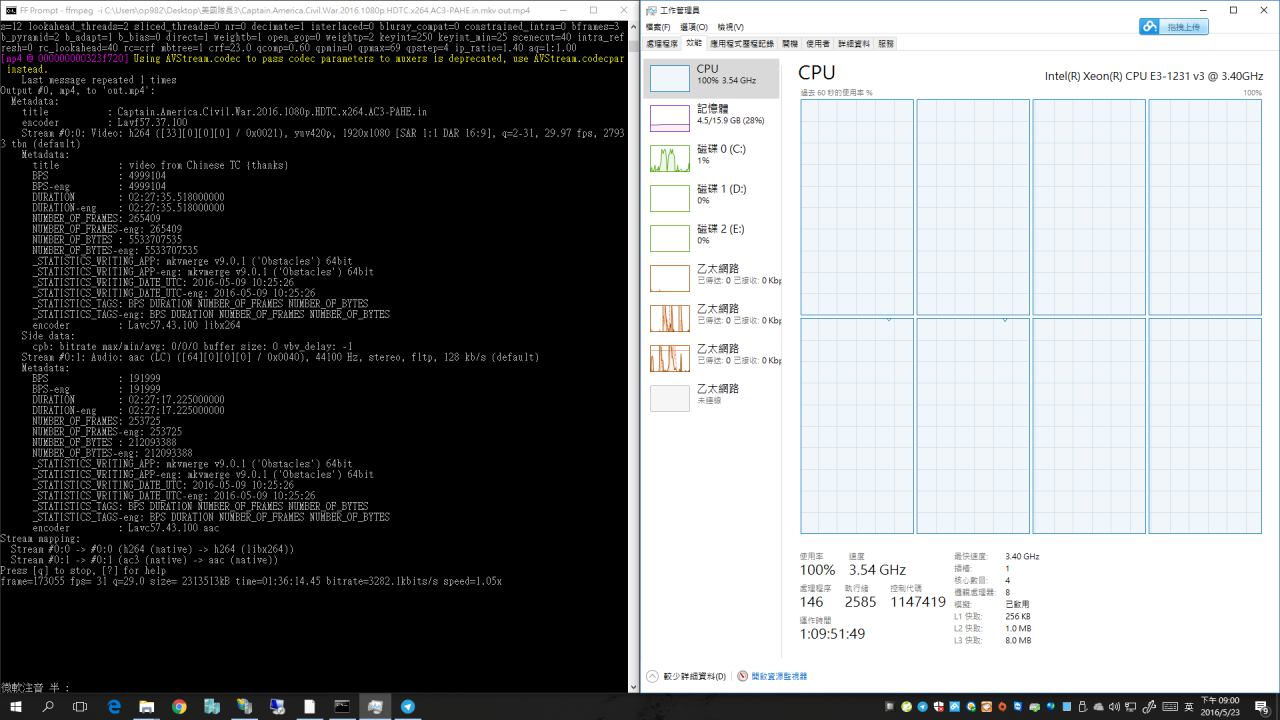Select 磁碟 0 (C:) in sidebar
The image size is (1280, 720).
tap(712, 155)
